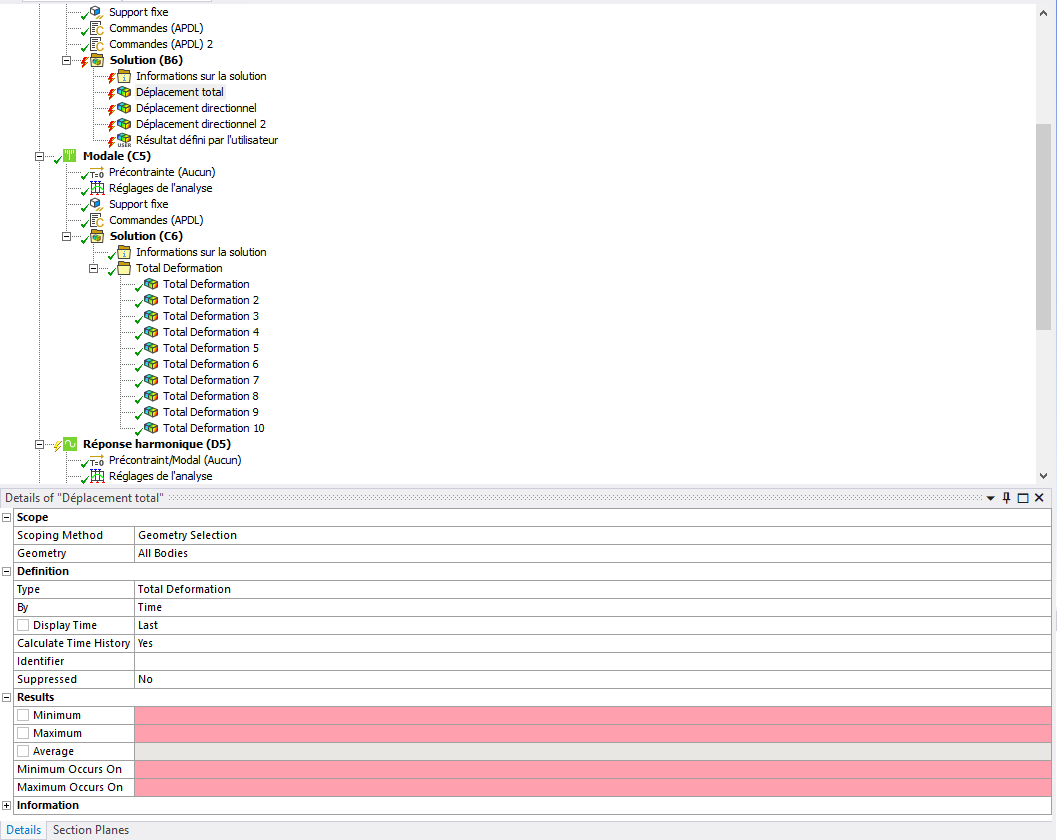Viewport: 1057px width, 840px height.
Task: Click the Informations sur la solution icon under Solution (C6)
Action: (124, 252)
